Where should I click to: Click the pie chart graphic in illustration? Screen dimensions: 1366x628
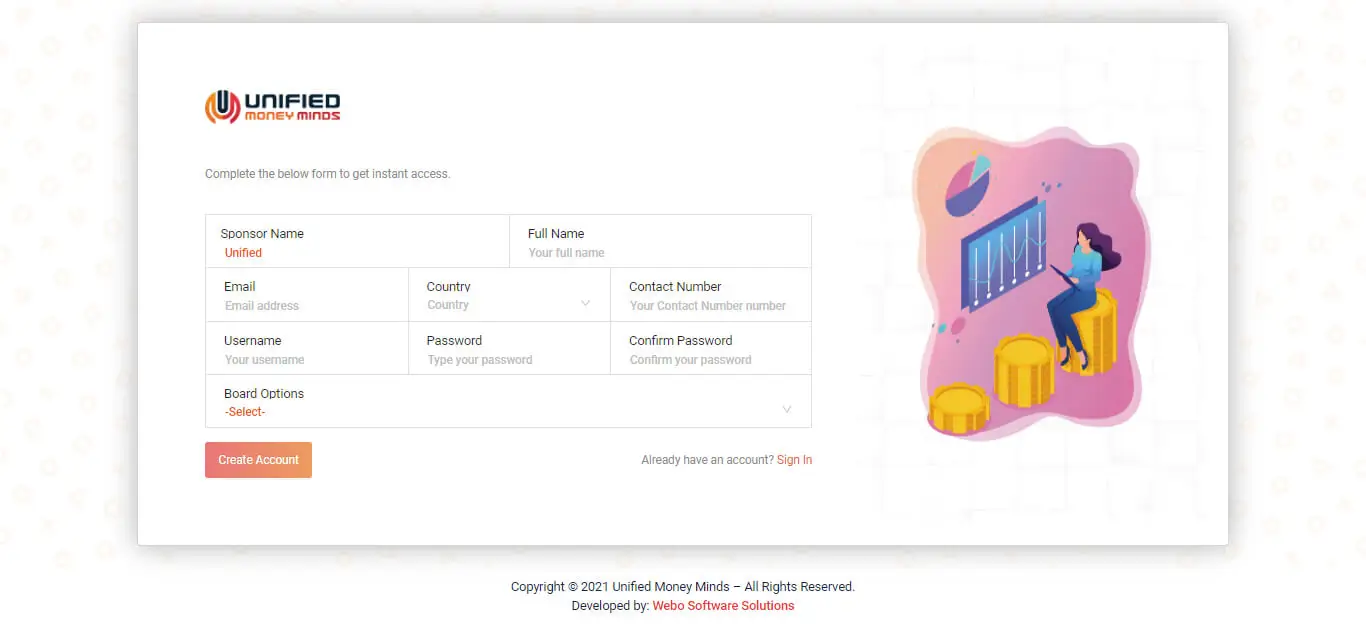966,185
